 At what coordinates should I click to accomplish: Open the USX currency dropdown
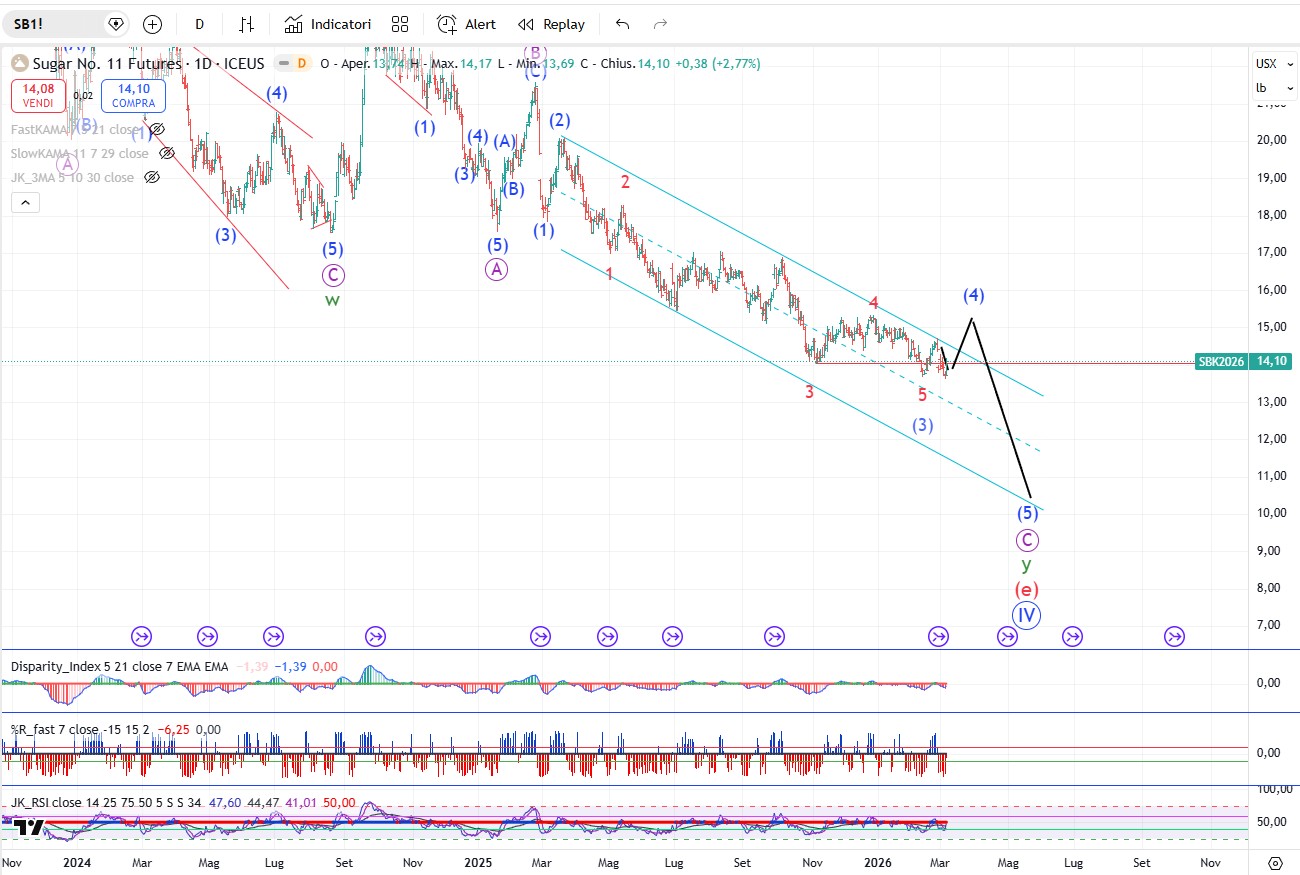[x=1268, y=64]
